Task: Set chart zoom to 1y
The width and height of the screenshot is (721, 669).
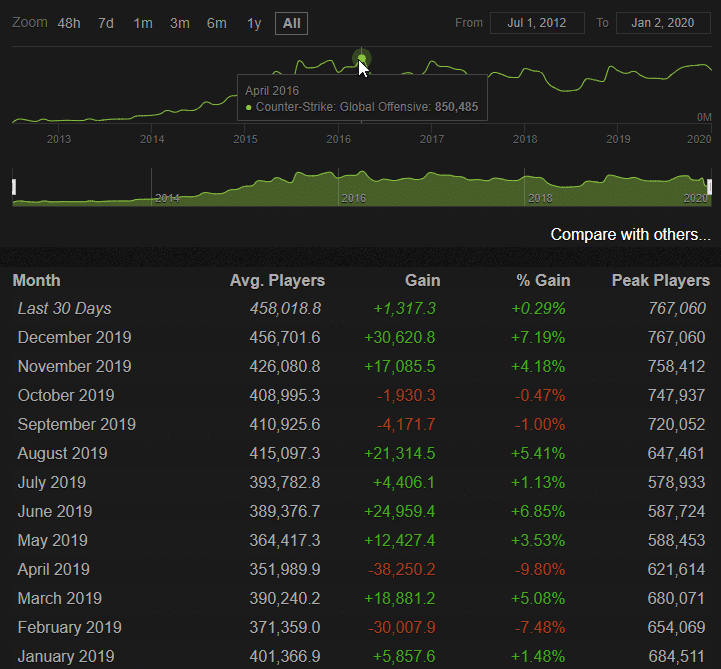Action: tap(254, 23)
